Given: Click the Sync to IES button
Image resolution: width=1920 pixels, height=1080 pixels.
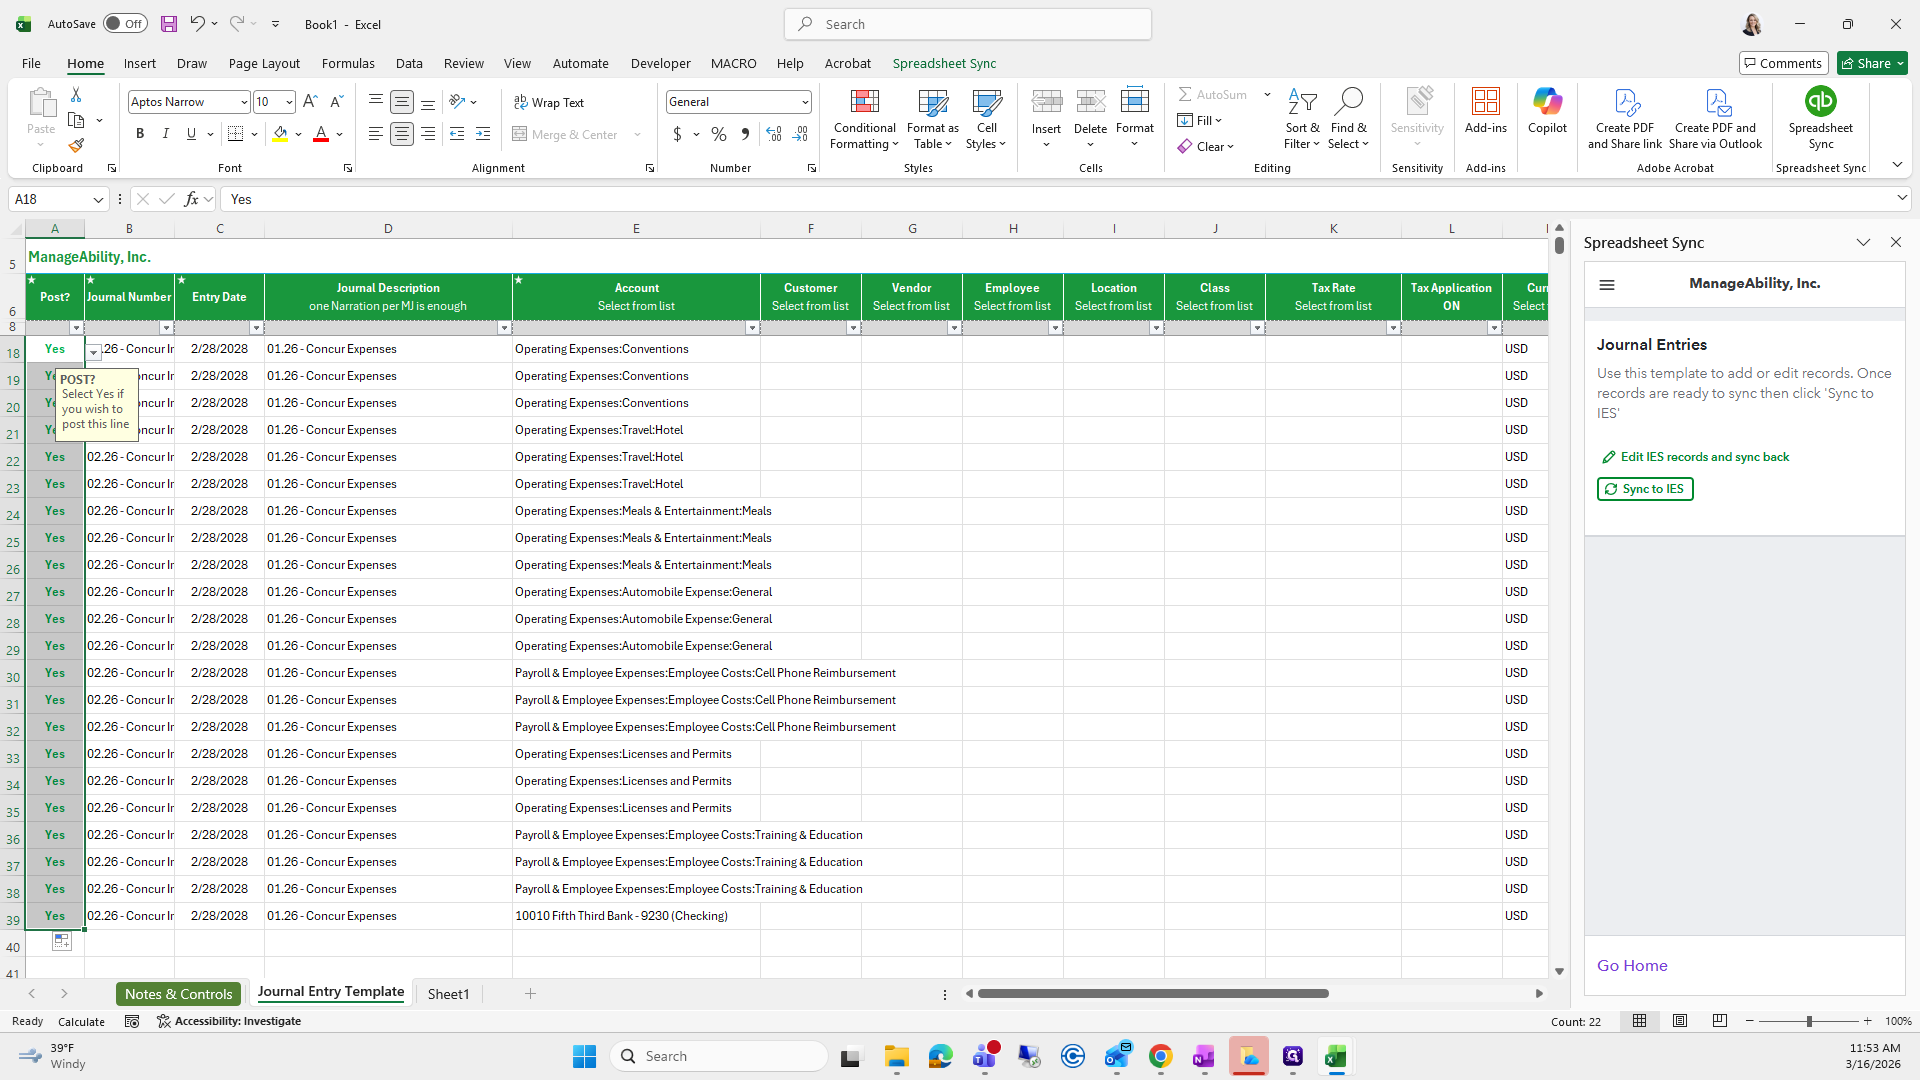Looking at the screenshot, I should point(1644,489).
